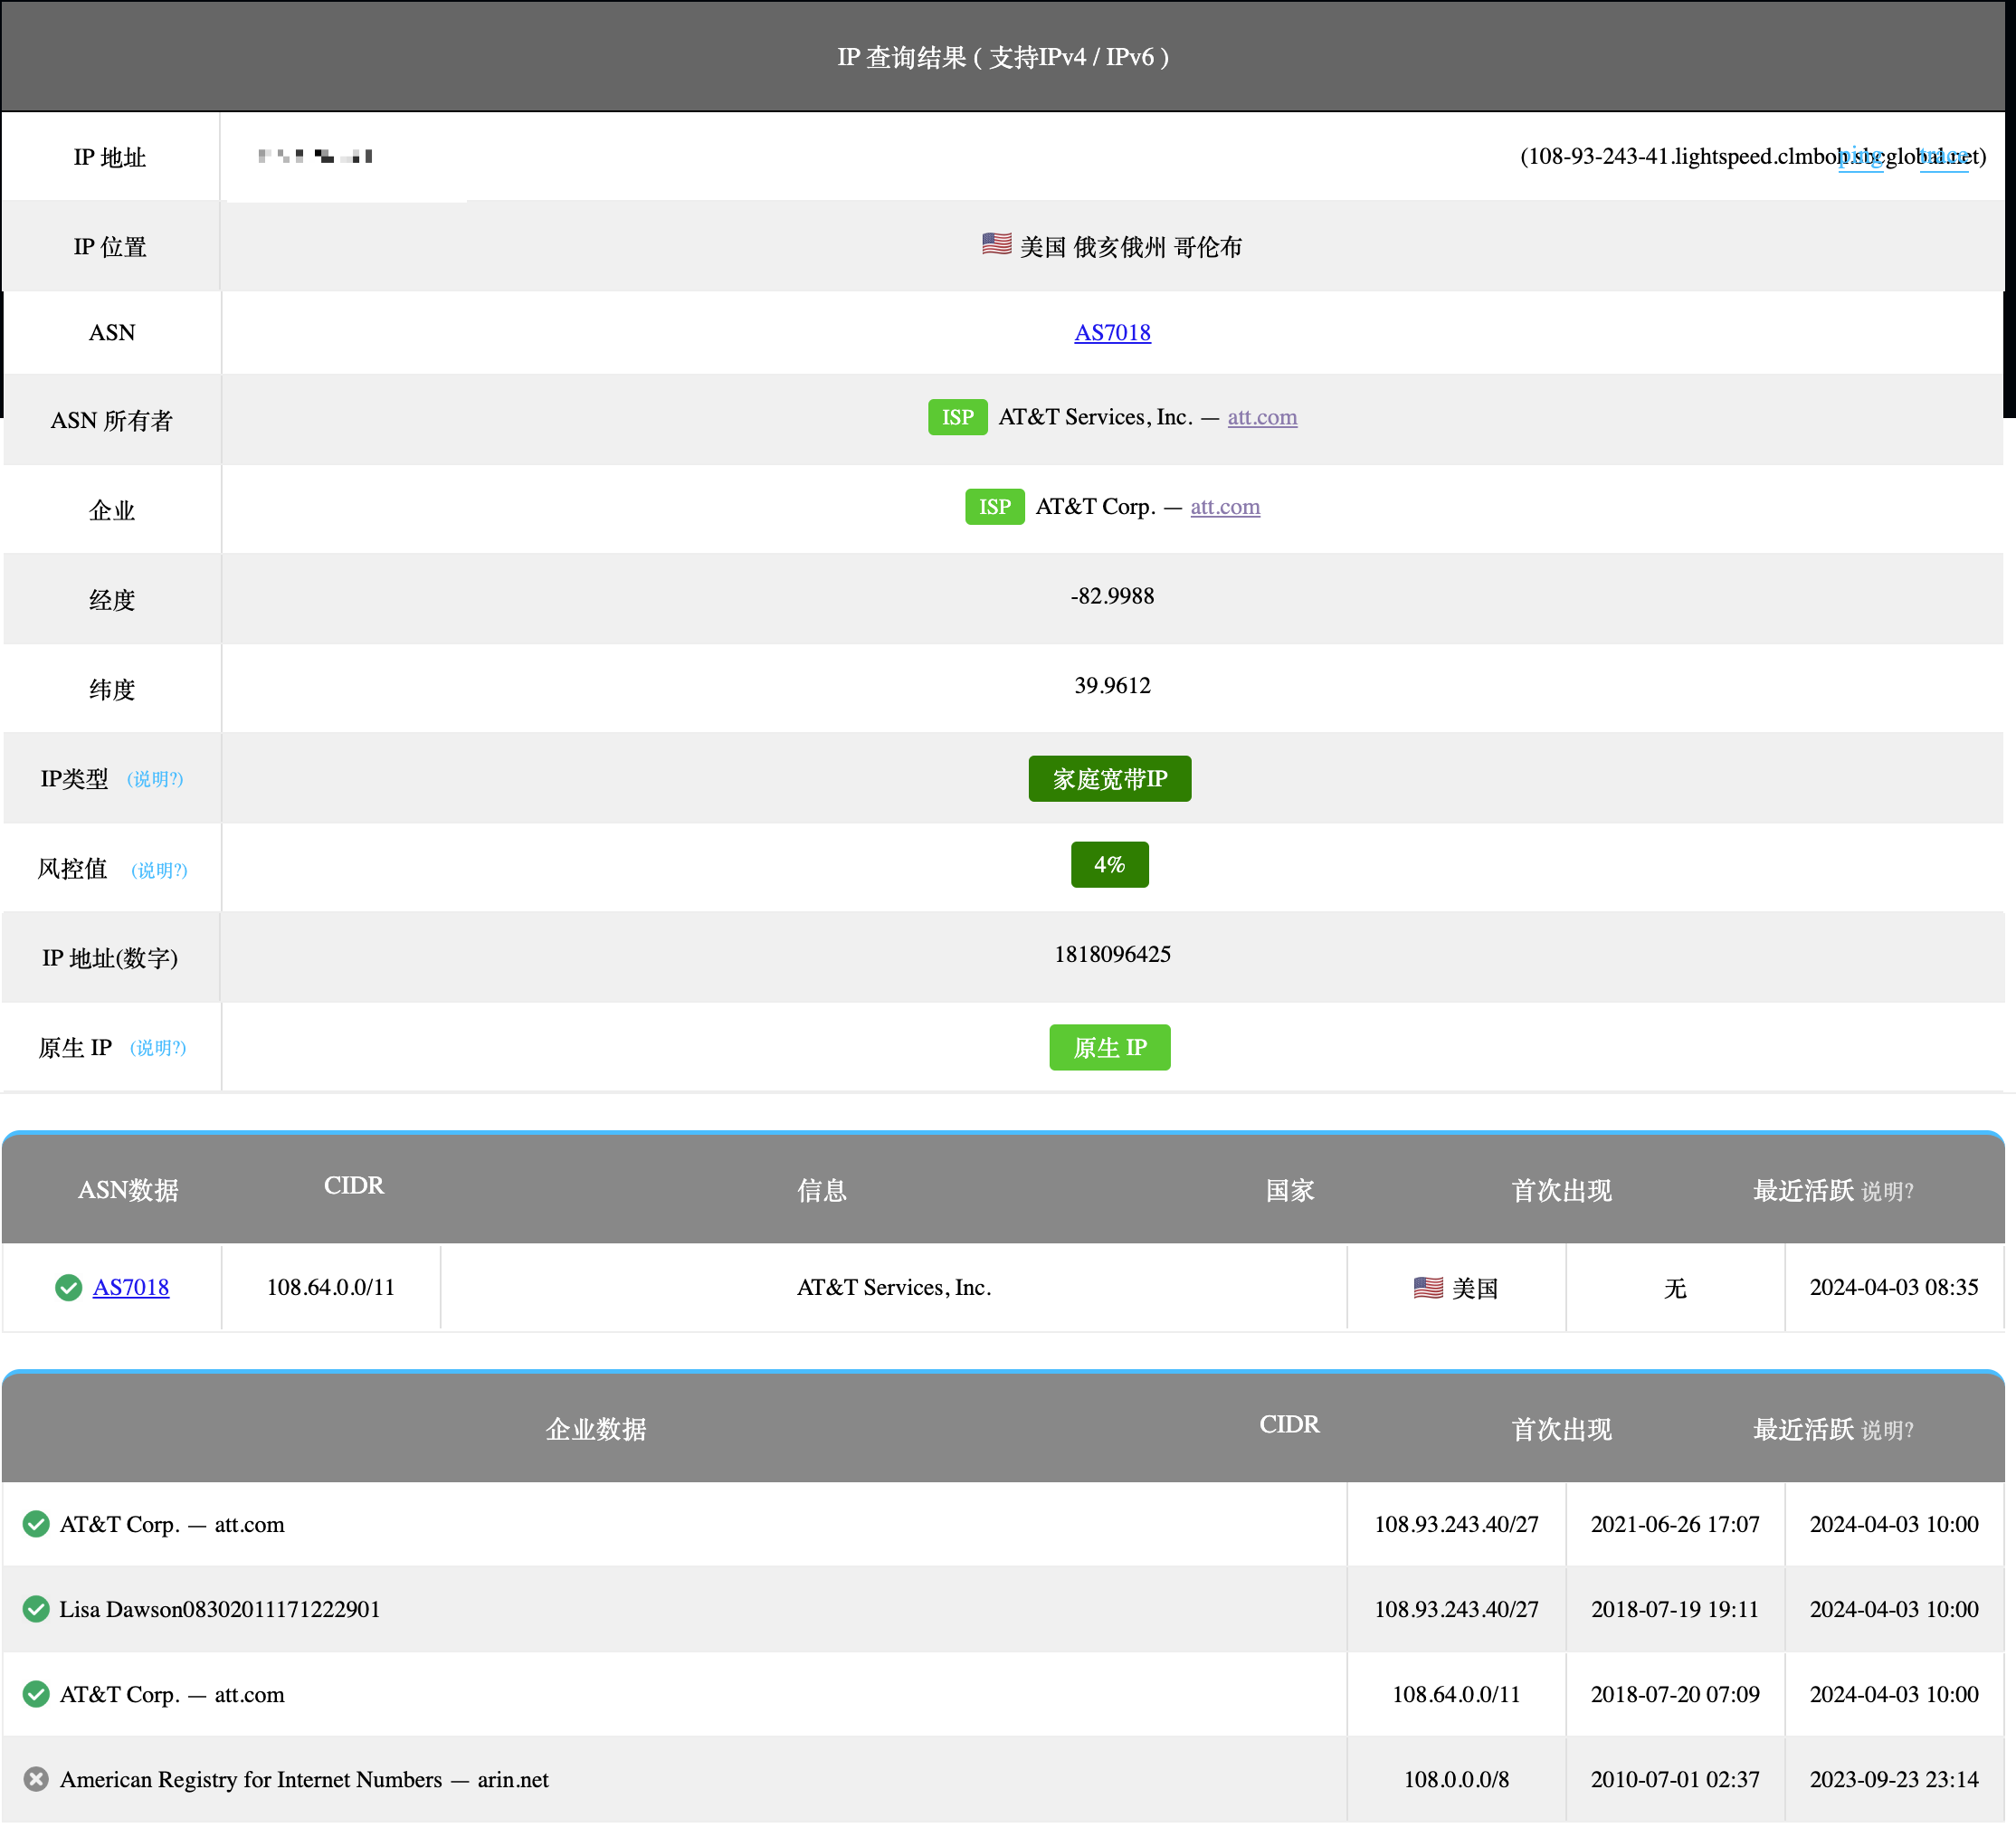Click the trace link
2016x1837 pixels.
coord(1943,157)
